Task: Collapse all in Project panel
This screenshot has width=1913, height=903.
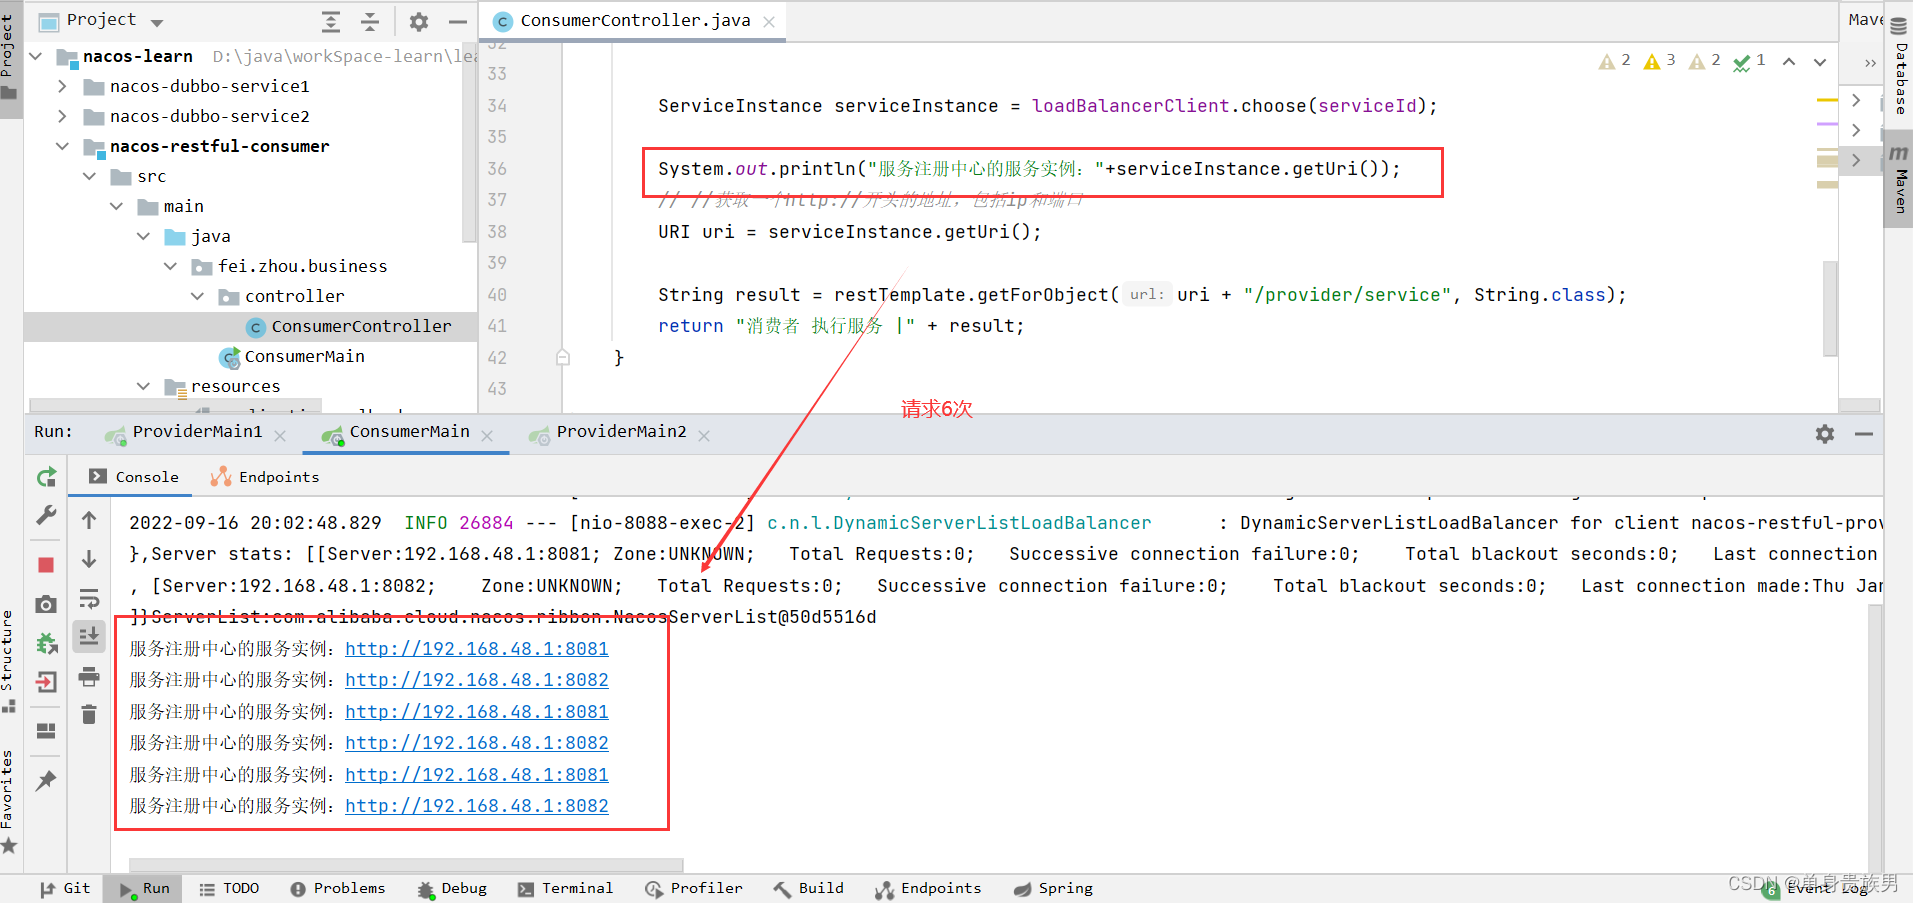Action: click(x=370, y=21)
